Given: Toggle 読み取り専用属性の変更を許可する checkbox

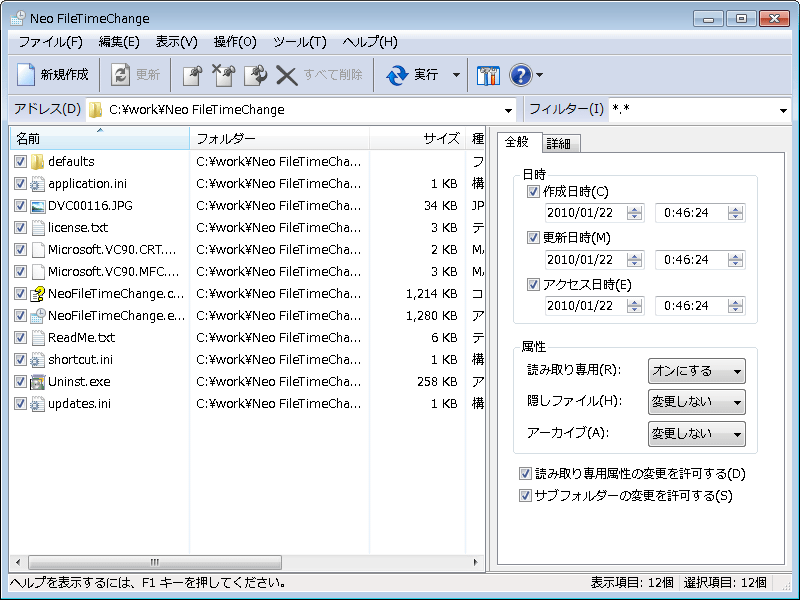Looking at the screenshot, I should tap(525, 474).
